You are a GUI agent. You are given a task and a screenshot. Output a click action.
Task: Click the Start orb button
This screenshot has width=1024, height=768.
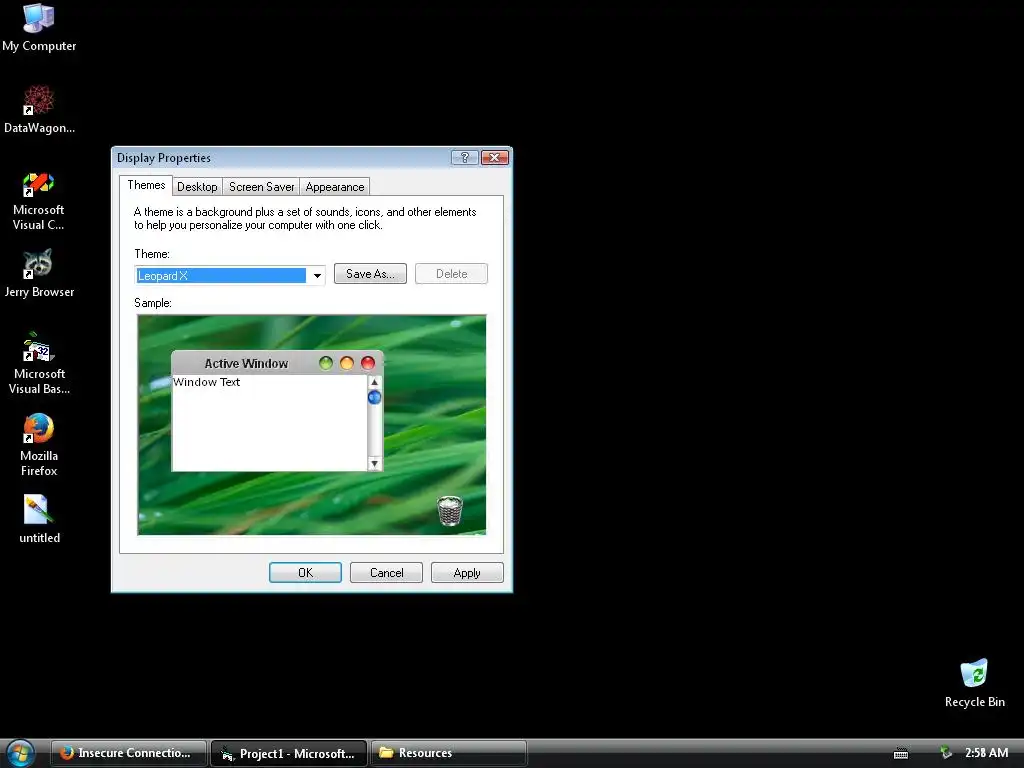tap(20, 754)
